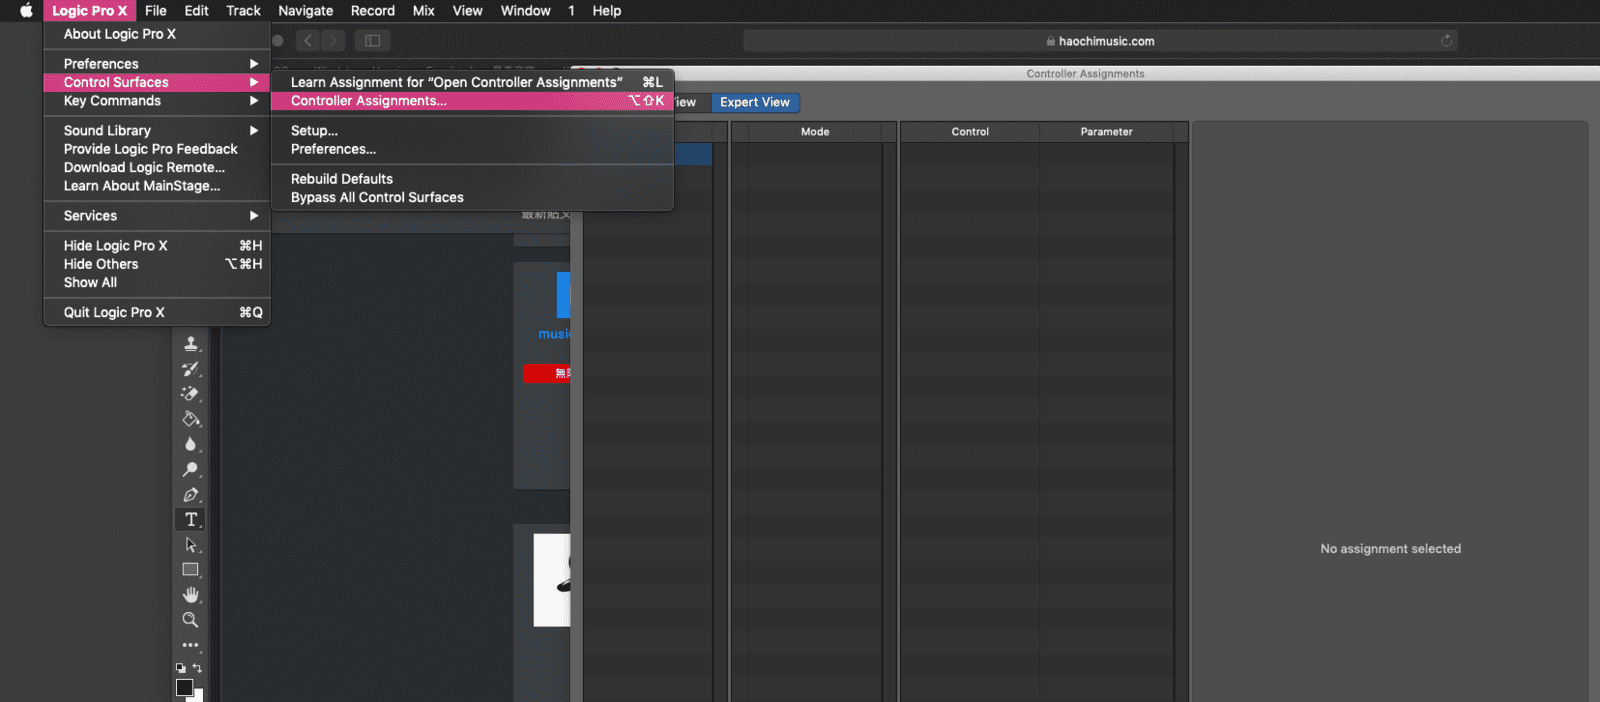Open the Edit menu

point(196,11)
